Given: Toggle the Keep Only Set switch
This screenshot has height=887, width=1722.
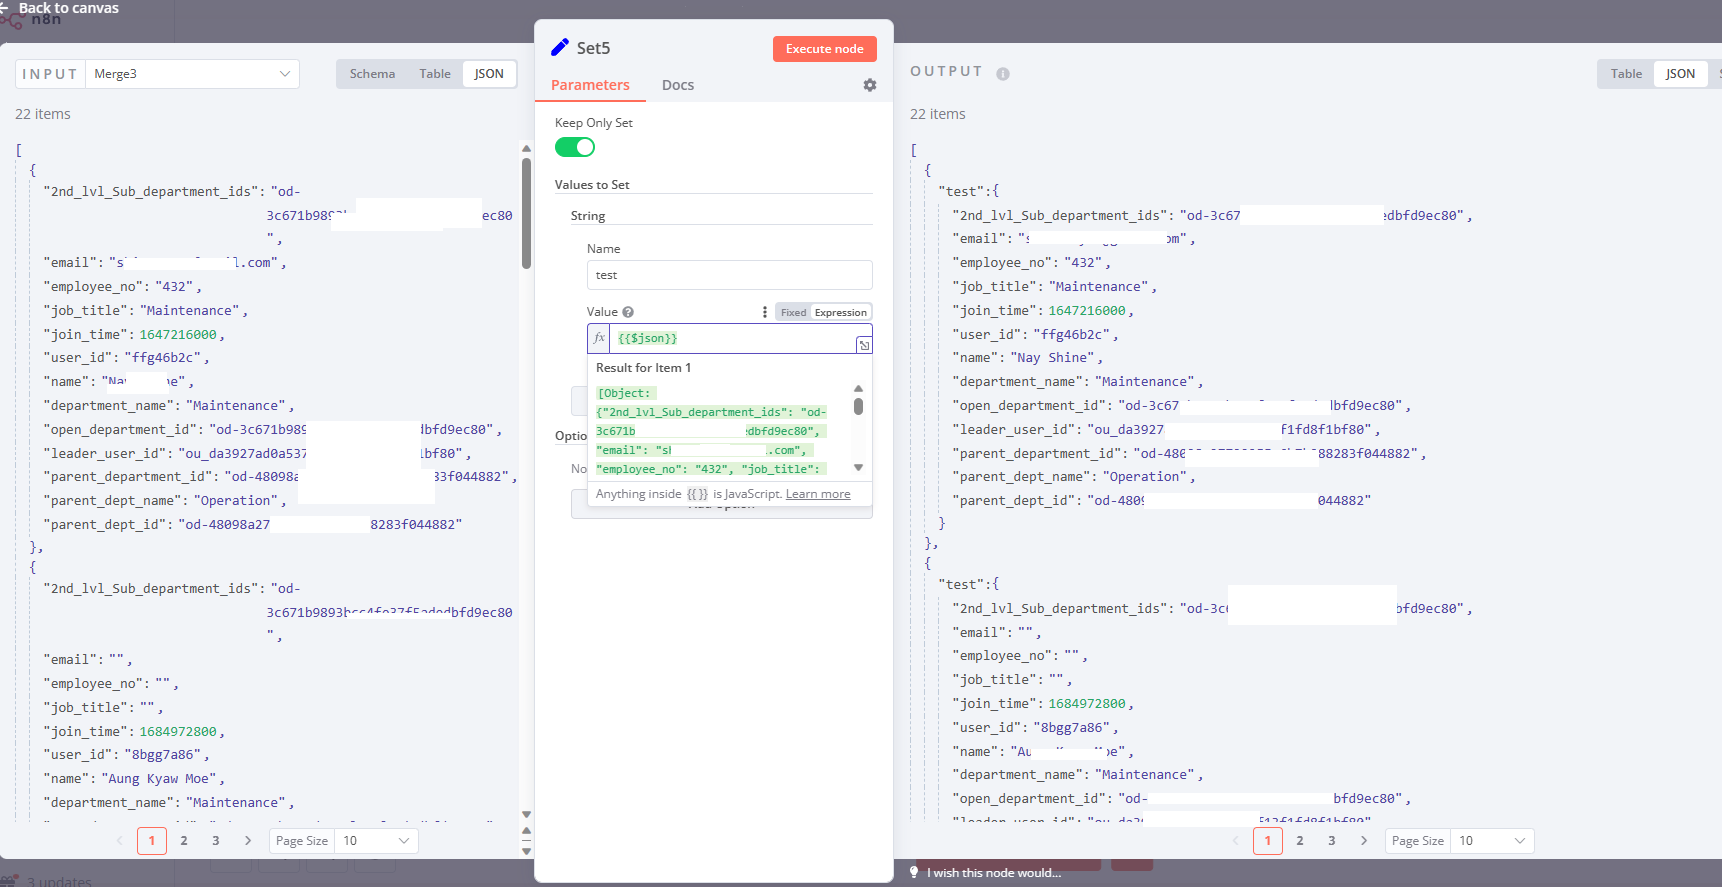Looking at the screenshot, I should pyautogui.click(x=575, y=147).
